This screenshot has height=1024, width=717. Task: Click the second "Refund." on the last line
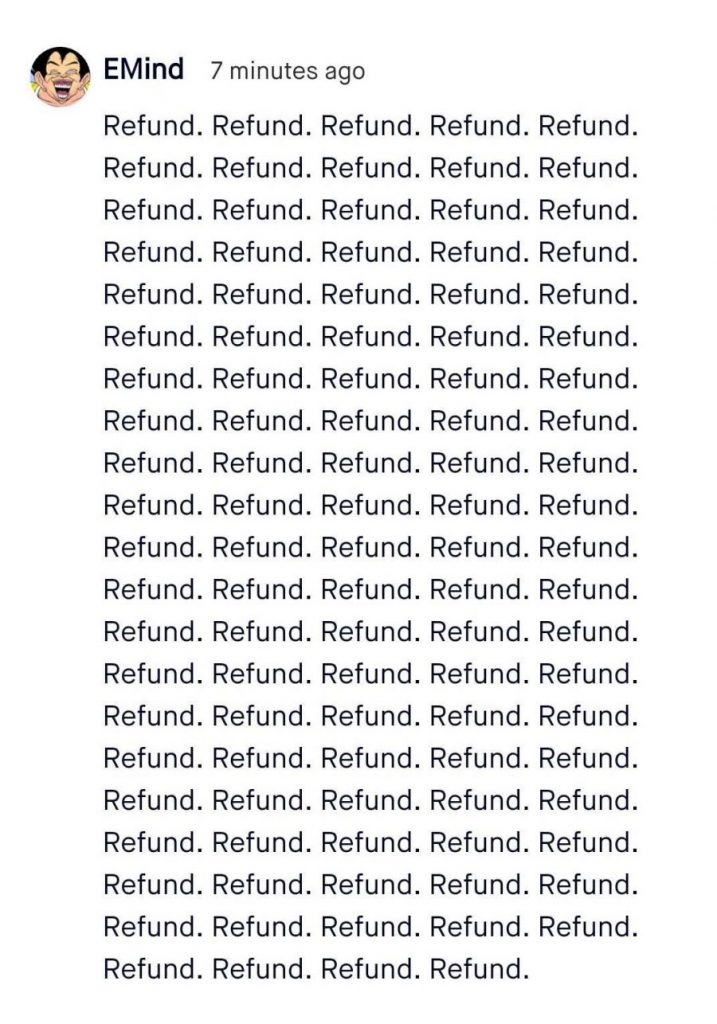(x=262, y=968)
